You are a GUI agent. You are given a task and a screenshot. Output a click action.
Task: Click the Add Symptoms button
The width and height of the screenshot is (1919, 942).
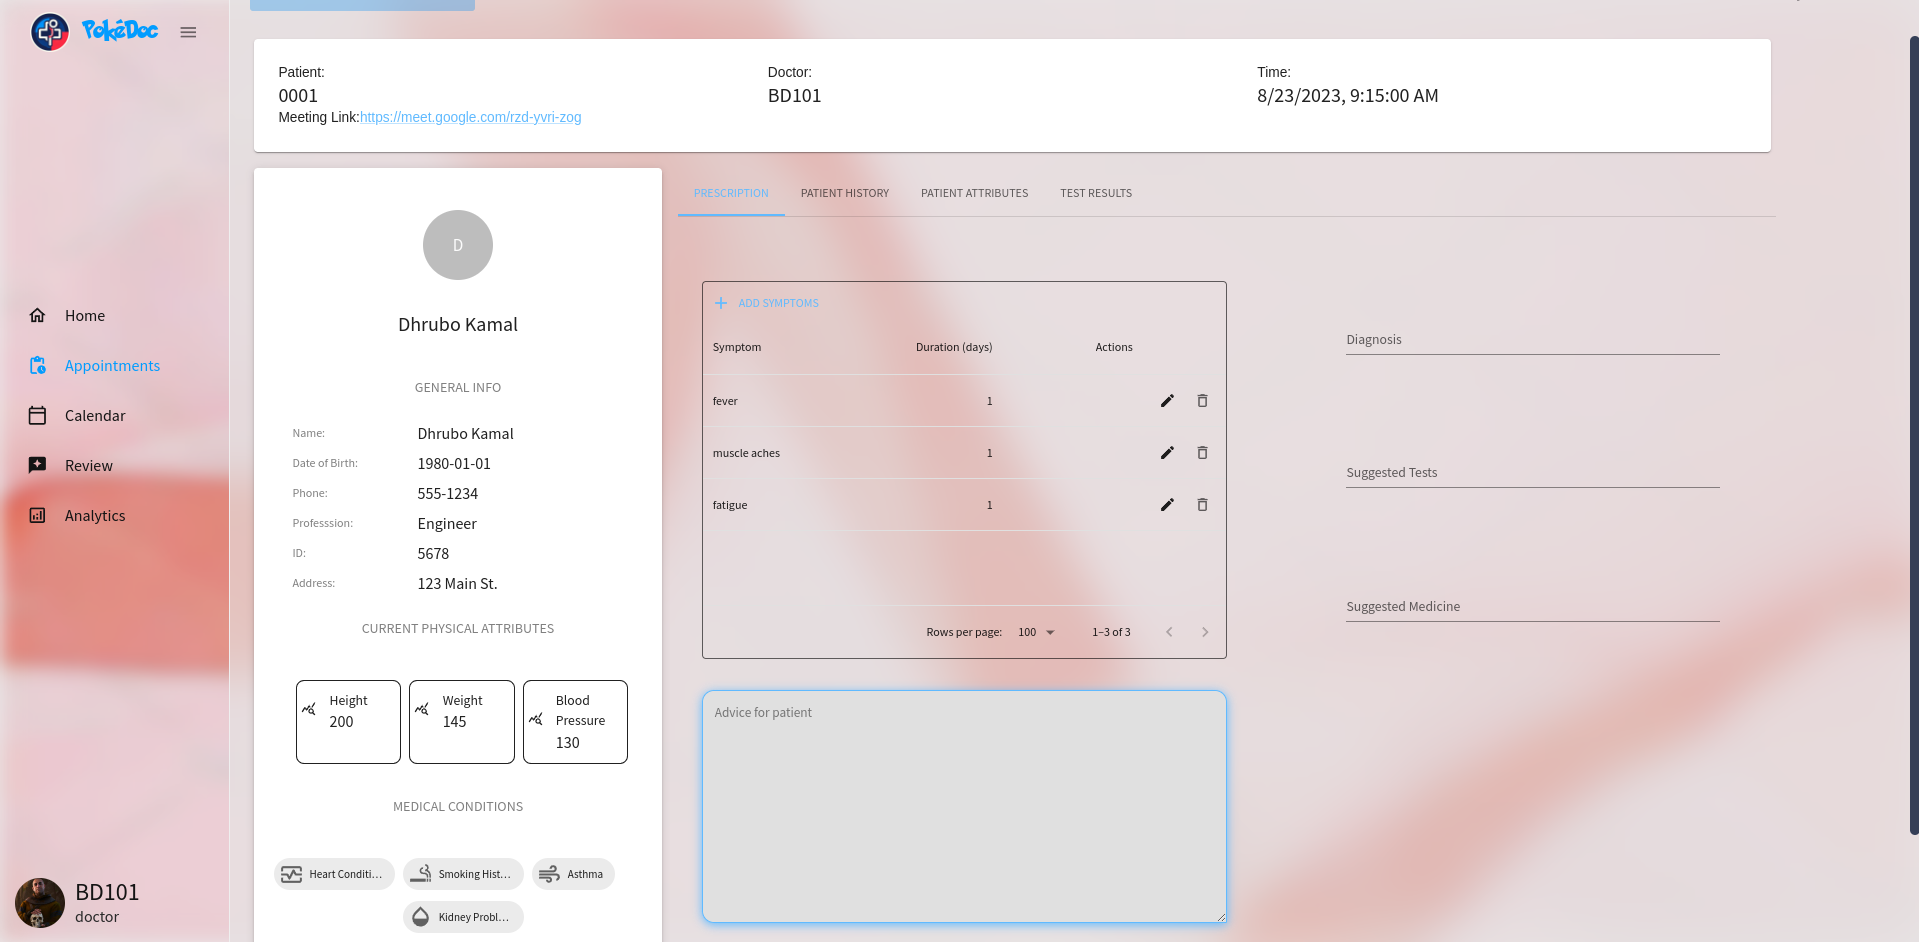(767, 303)
